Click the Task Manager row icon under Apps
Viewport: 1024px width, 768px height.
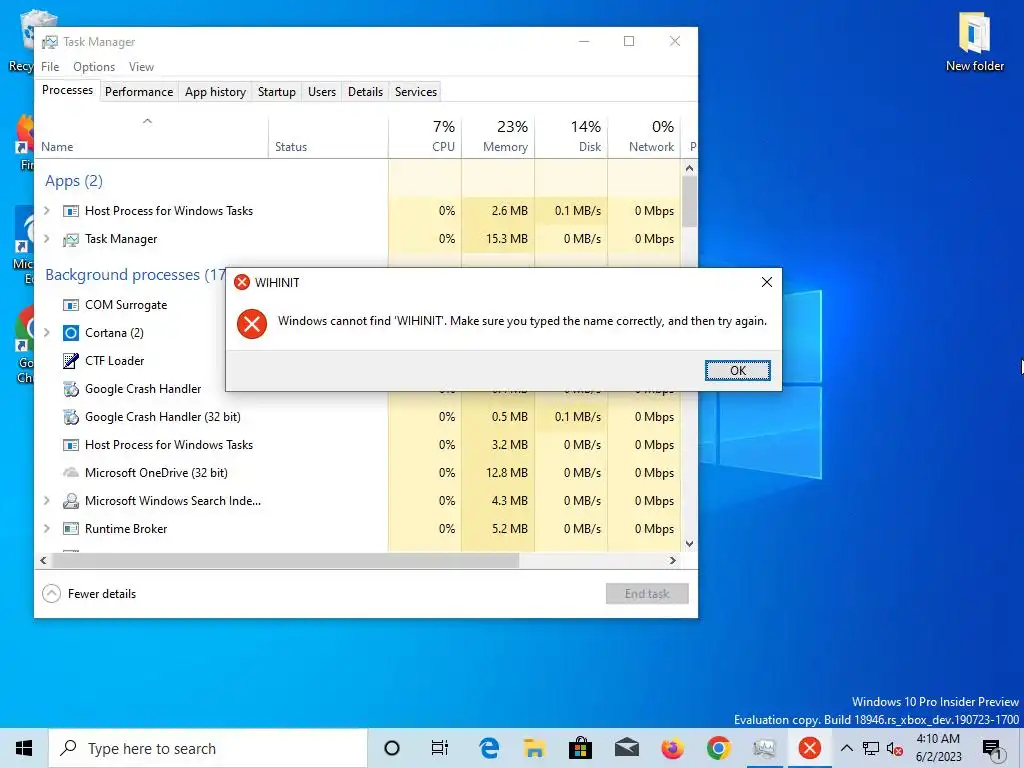point(71,240)
